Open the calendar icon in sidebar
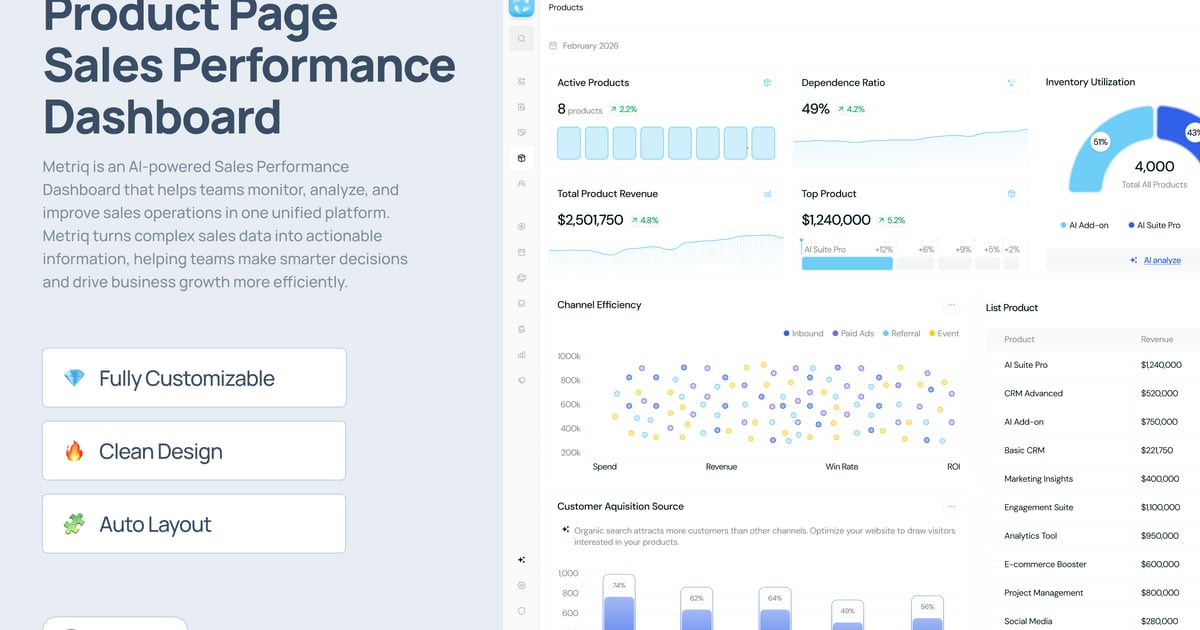The width and height of the screenshot is (1200, 630). tap(521, 252)
